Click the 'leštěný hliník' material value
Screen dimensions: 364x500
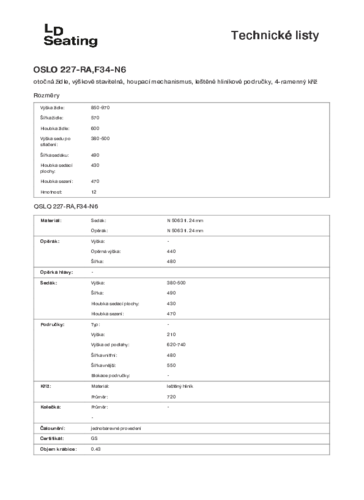click(x=180, y=386)
